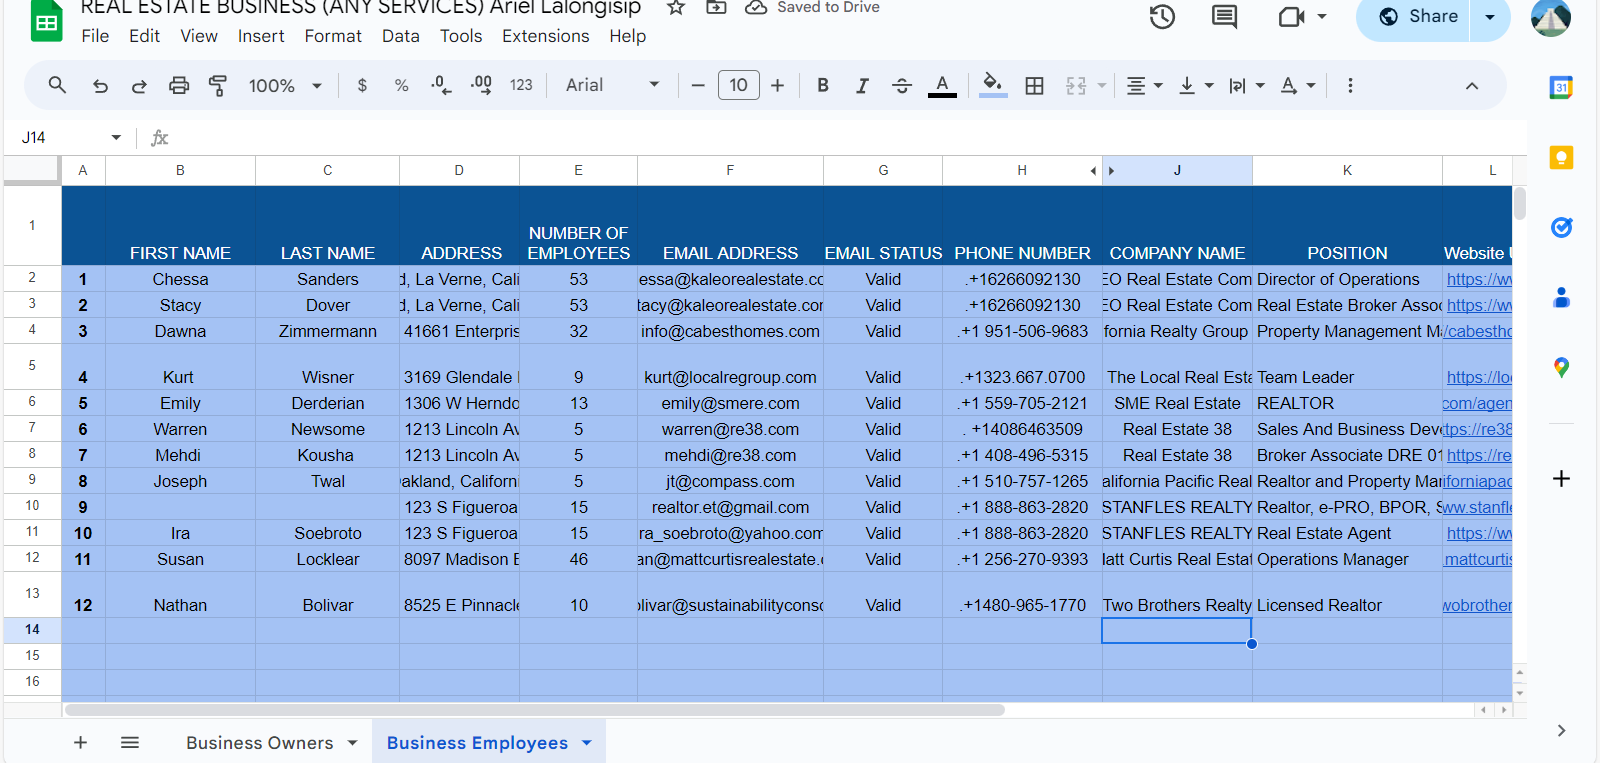Print the spreadsheet

tap(179, 86)
